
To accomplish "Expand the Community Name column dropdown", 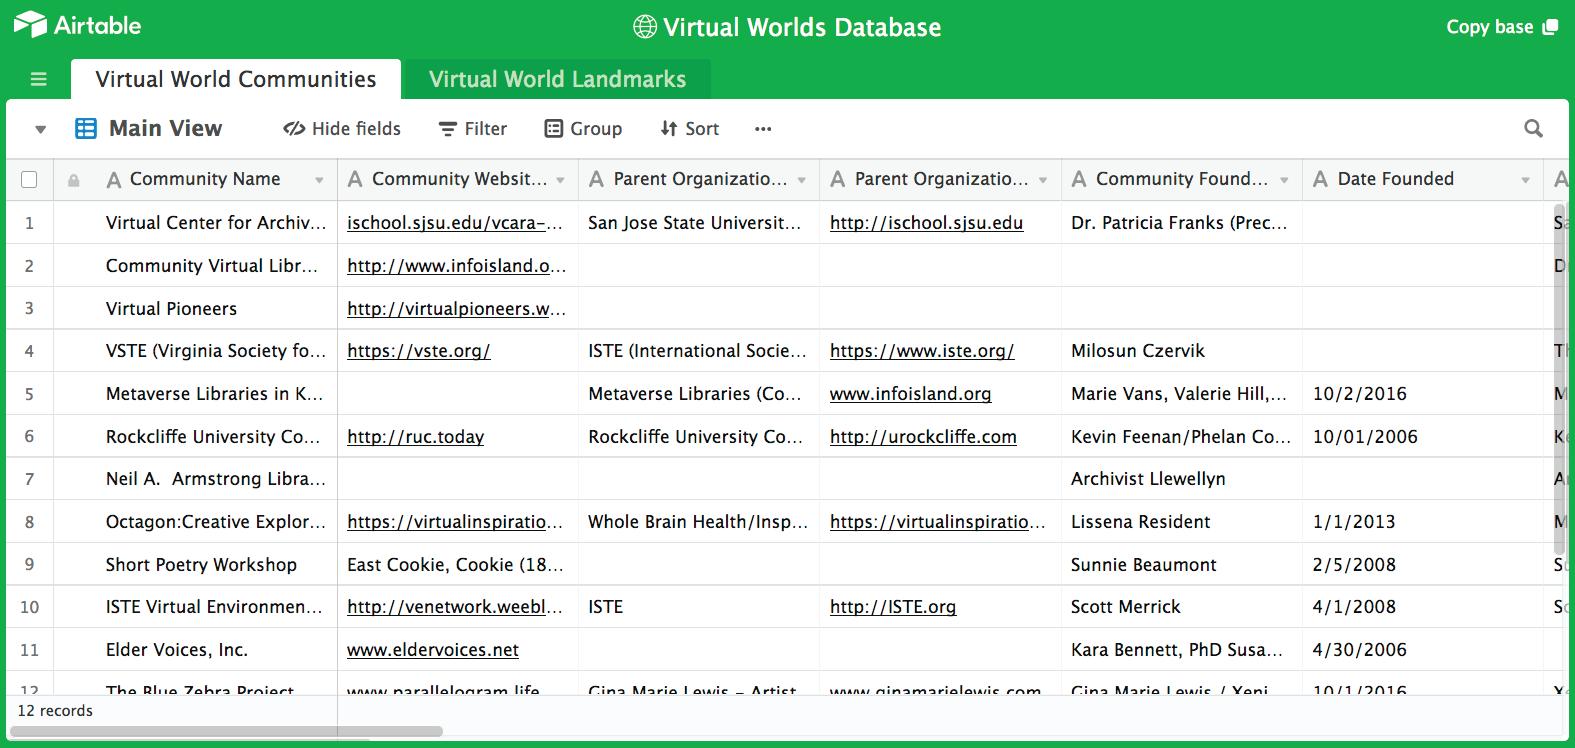I will tap(319, 180).
